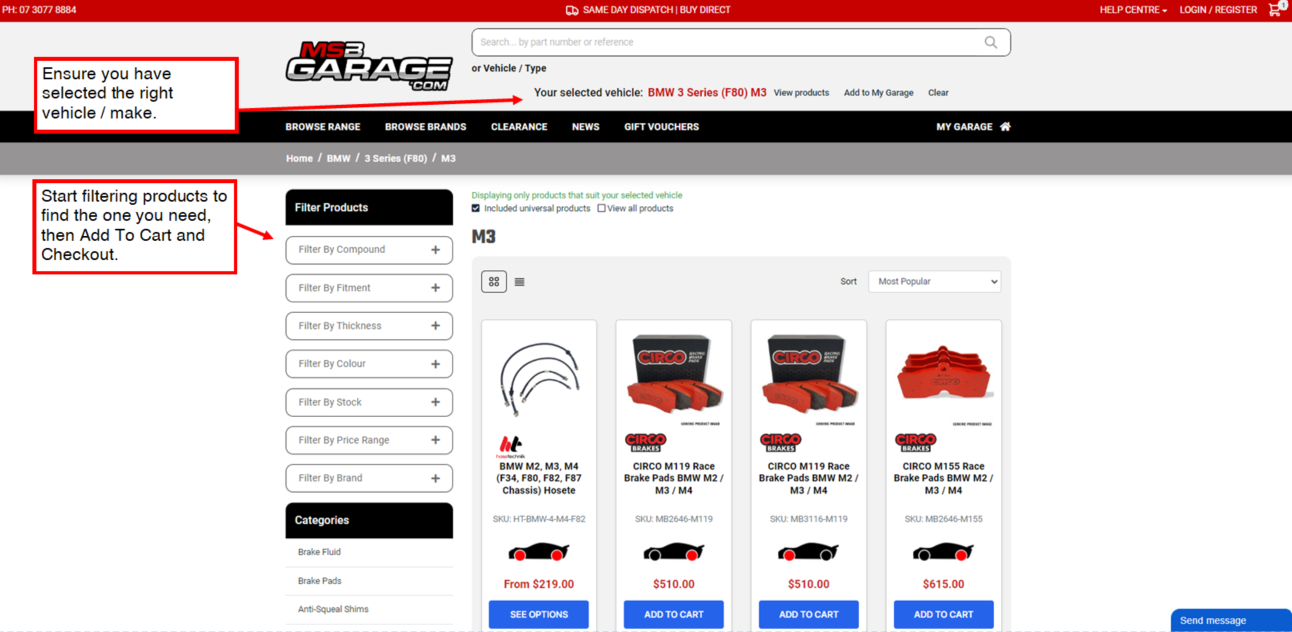Open Brake Pads category
1292x632 pixels.
pos(319,581)
